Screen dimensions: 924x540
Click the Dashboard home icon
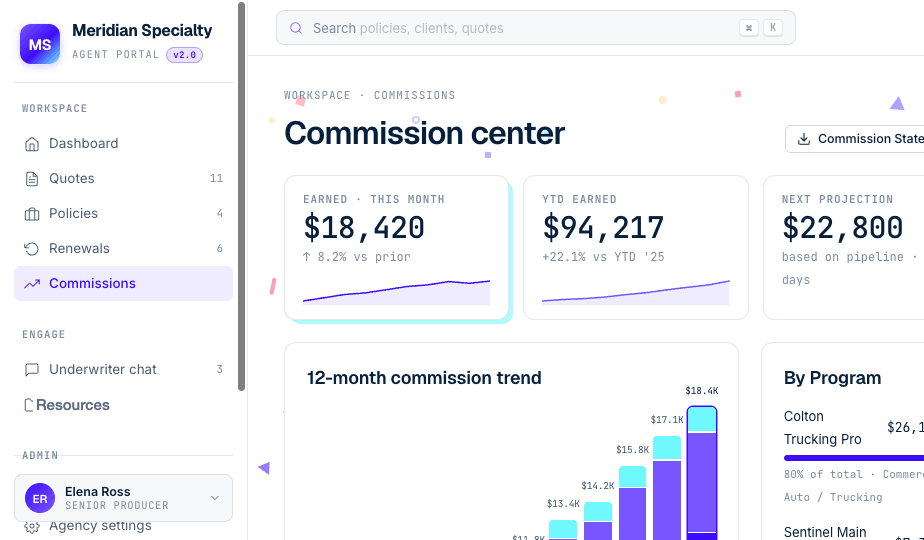(x=32, y=144)
